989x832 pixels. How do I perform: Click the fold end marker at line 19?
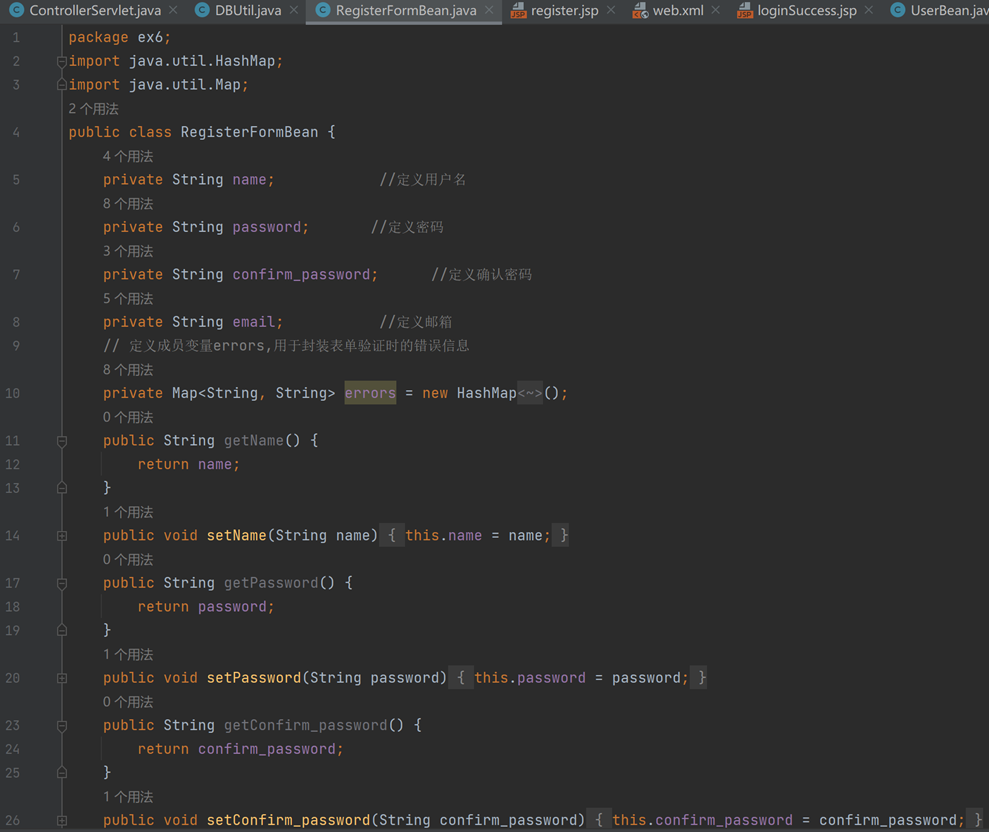[62, 630]
